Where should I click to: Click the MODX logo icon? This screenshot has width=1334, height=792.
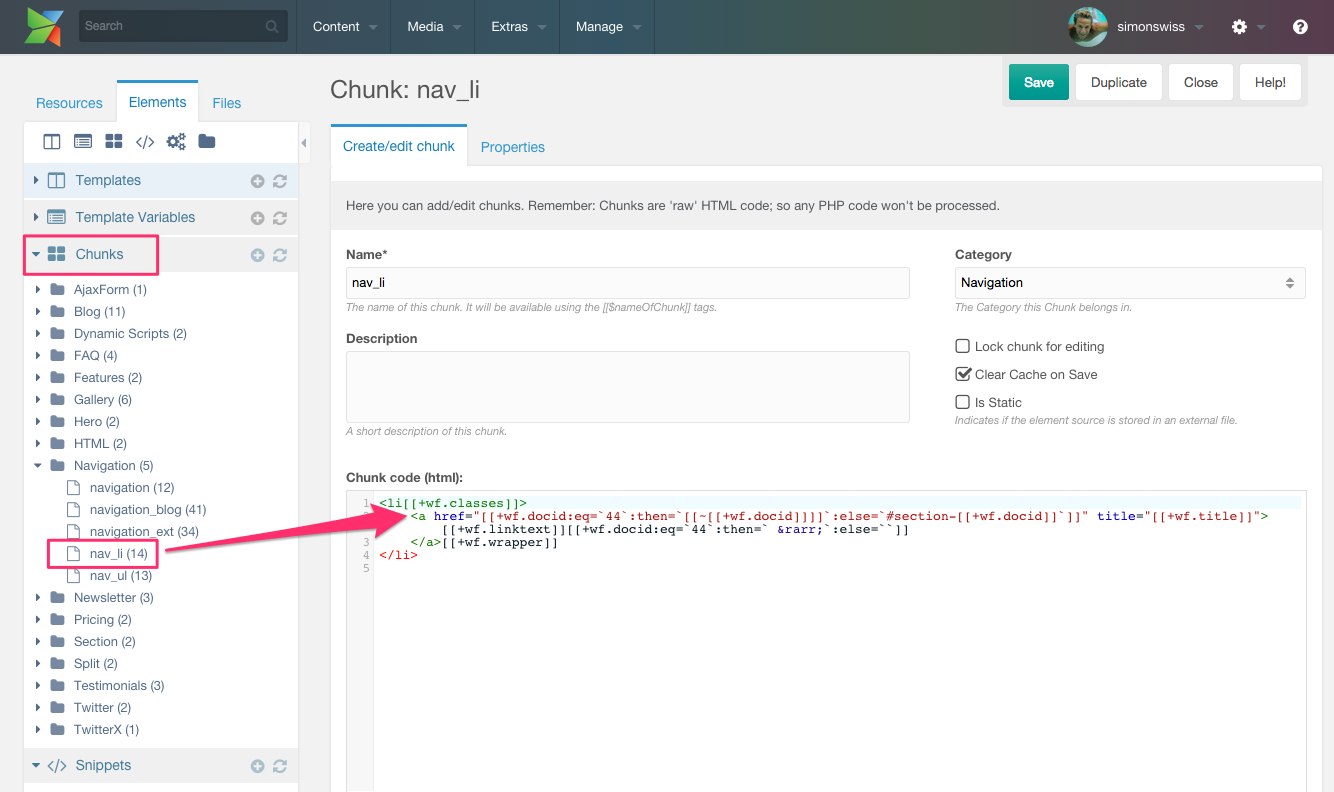pos(44,26)
